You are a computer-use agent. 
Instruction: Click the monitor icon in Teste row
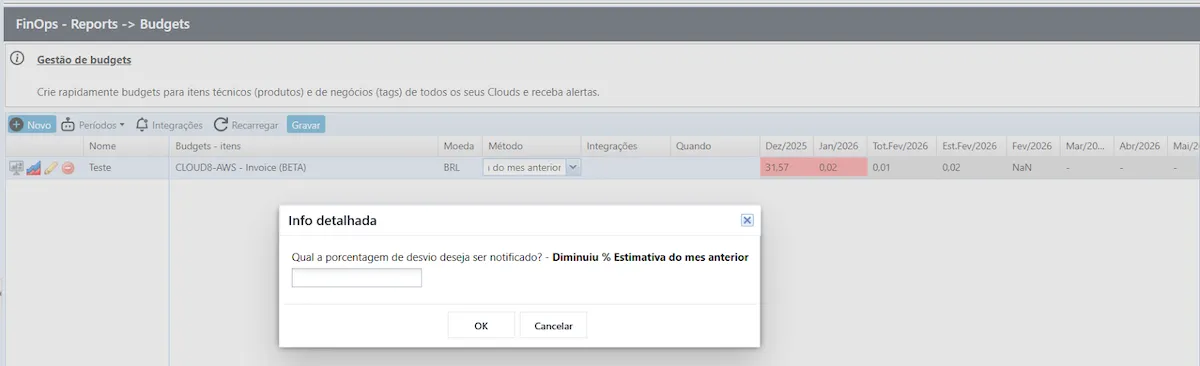pos(16,168)
